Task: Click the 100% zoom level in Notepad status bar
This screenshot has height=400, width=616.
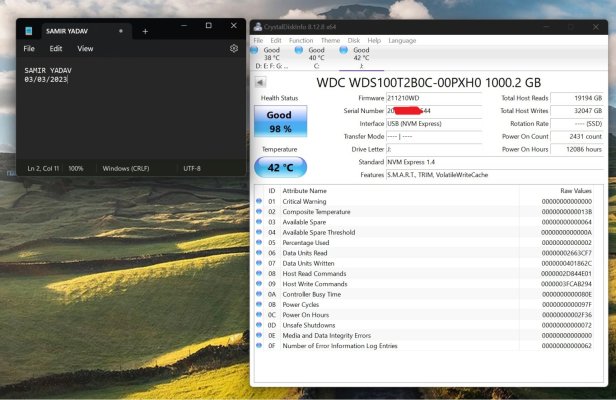Action: (x=76, y=169)
